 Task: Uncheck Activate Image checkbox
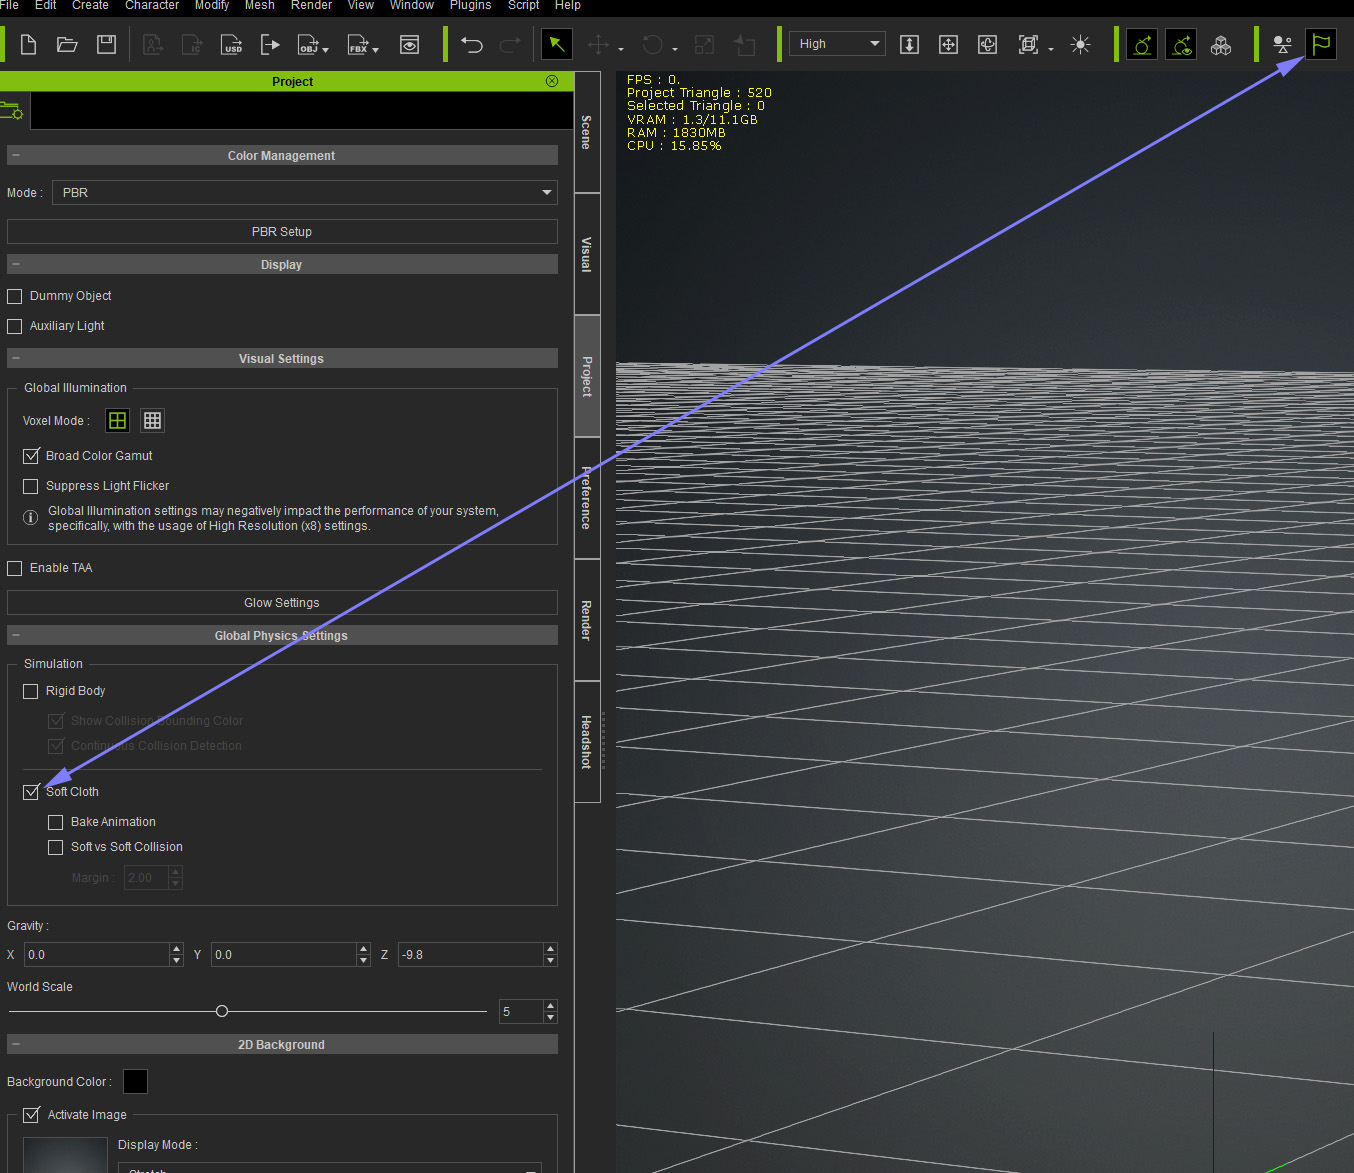click(x=31, y=1115)
